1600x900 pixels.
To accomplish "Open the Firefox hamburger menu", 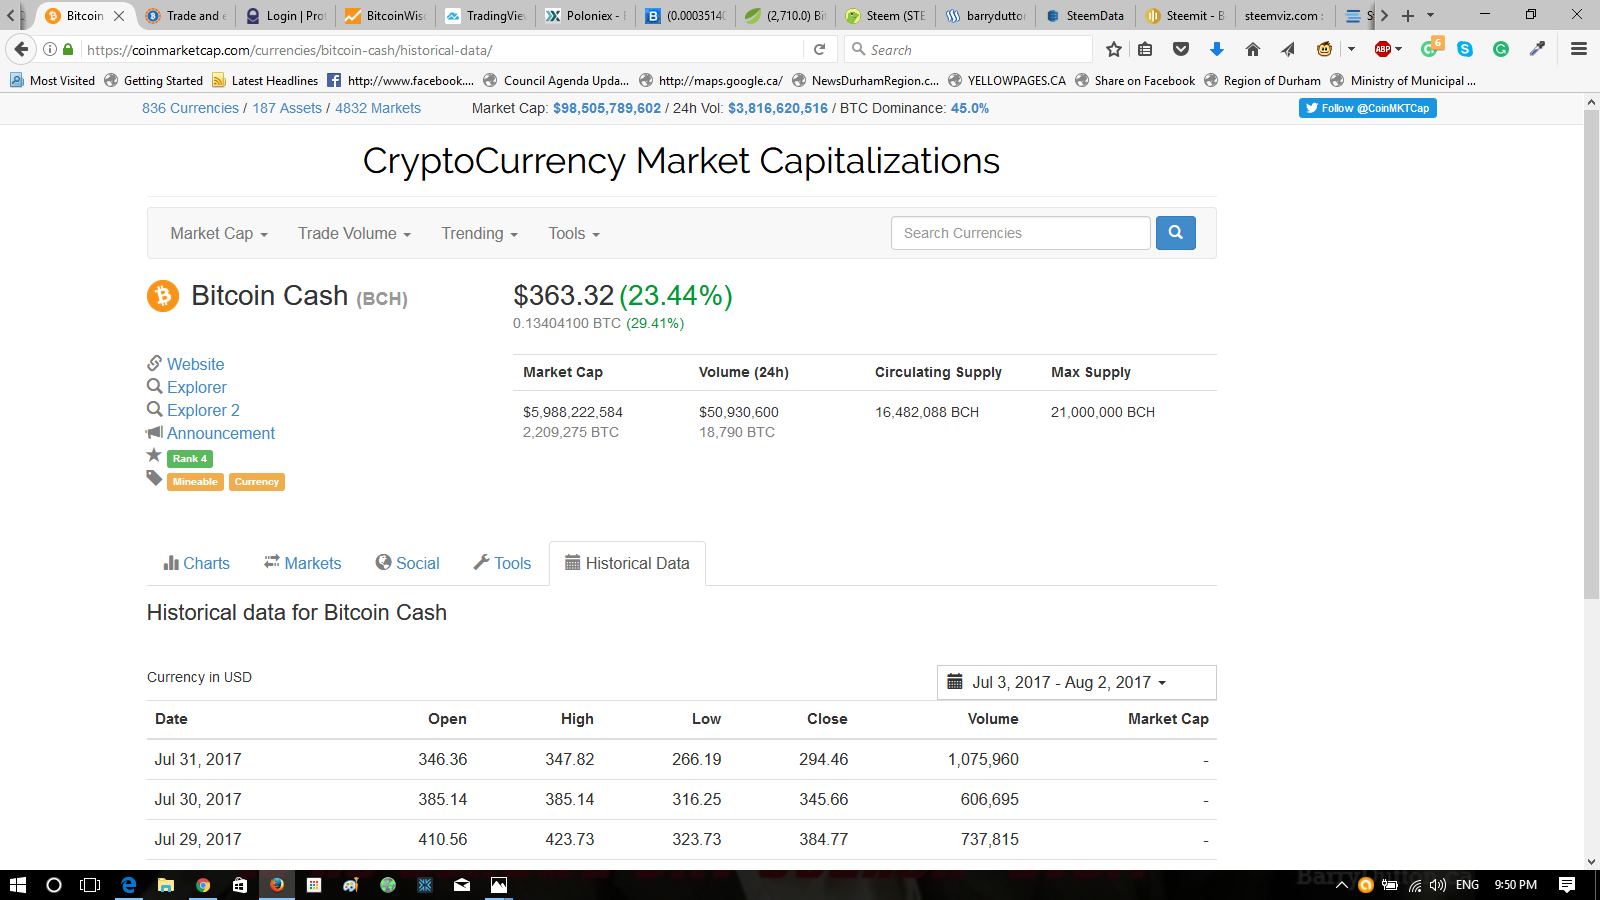I will click(1579, 49).
